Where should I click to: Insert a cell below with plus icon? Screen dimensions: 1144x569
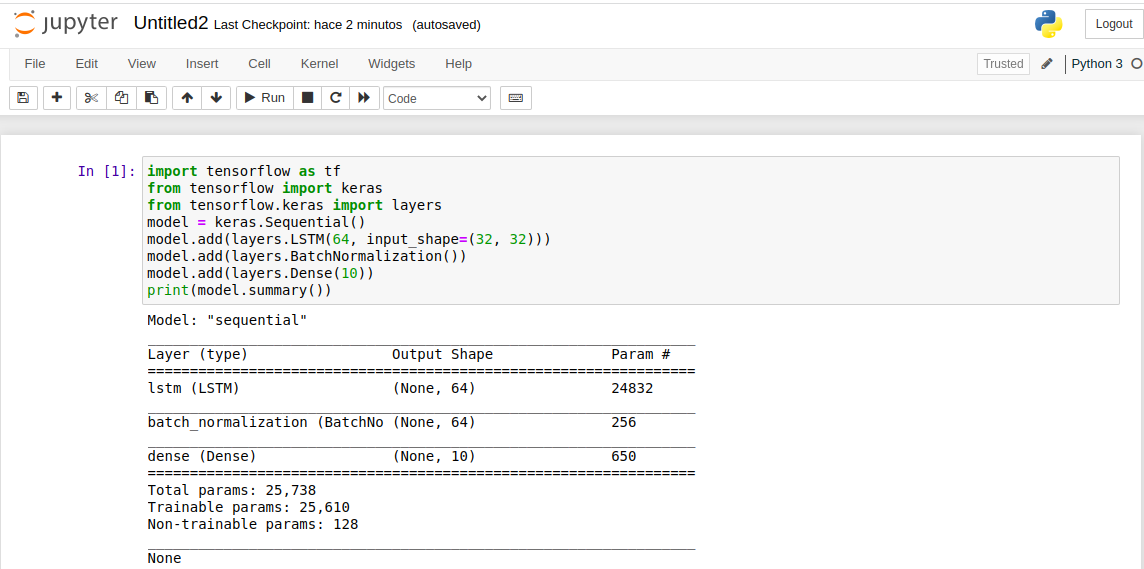[x=57, y=98]
